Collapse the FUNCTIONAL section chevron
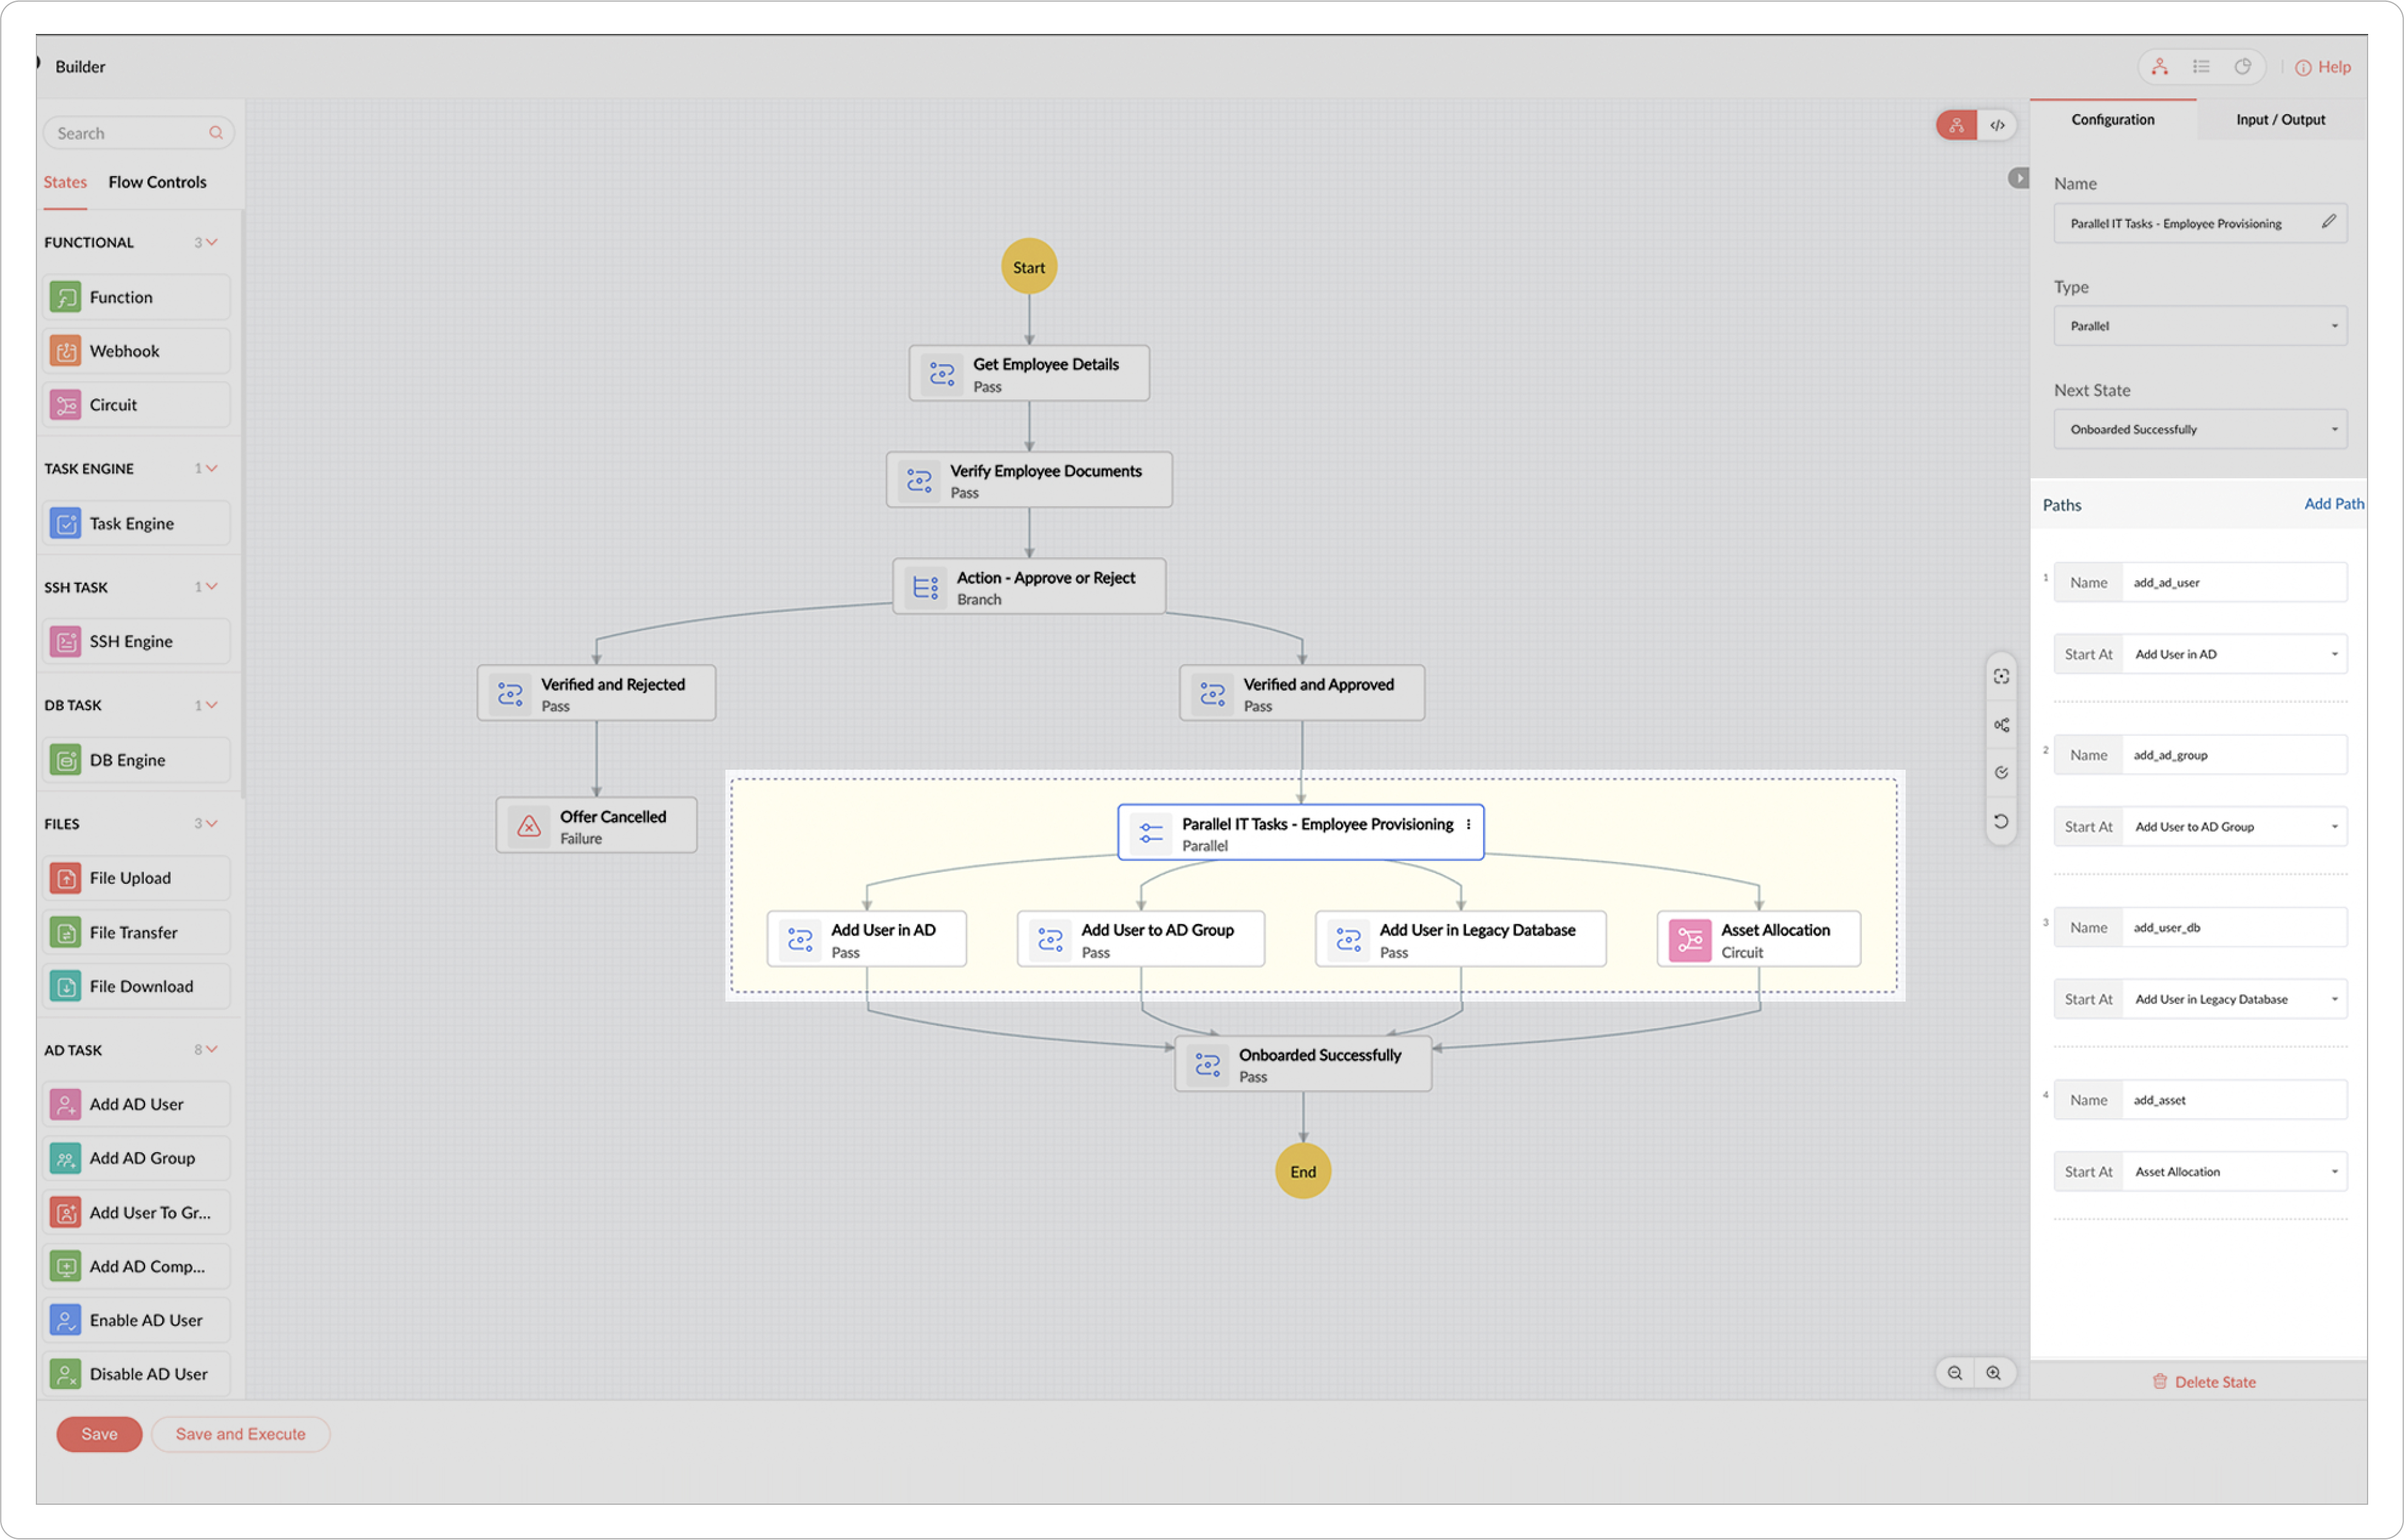The width and height of the screenshot is (2404, 1540). 212,242
